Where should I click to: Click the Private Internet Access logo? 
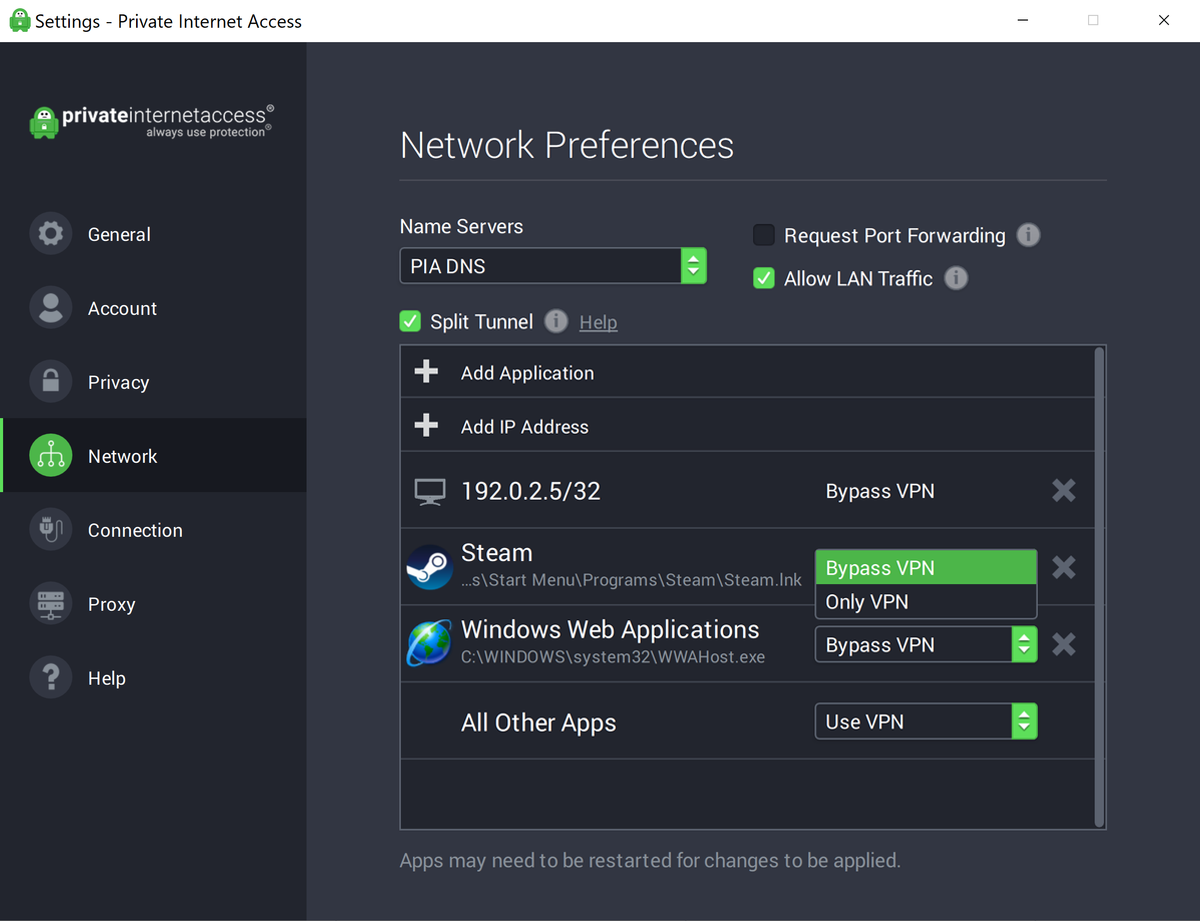pos(152,121)
